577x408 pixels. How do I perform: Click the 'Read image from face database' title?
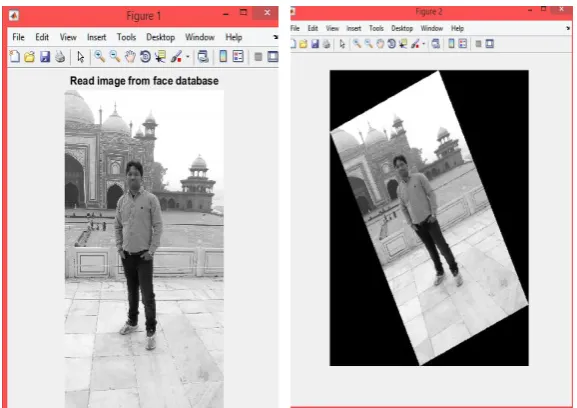tap(144, 81)
